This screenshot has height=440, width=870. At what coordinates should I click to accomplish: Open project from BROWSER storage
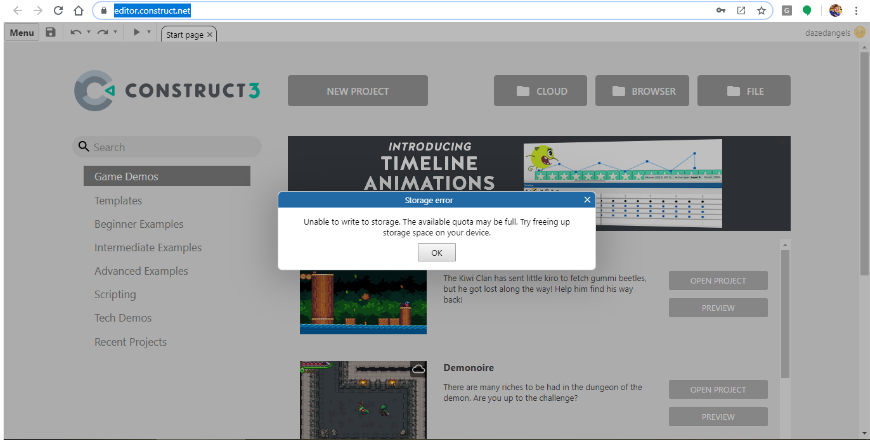point(642,91)
